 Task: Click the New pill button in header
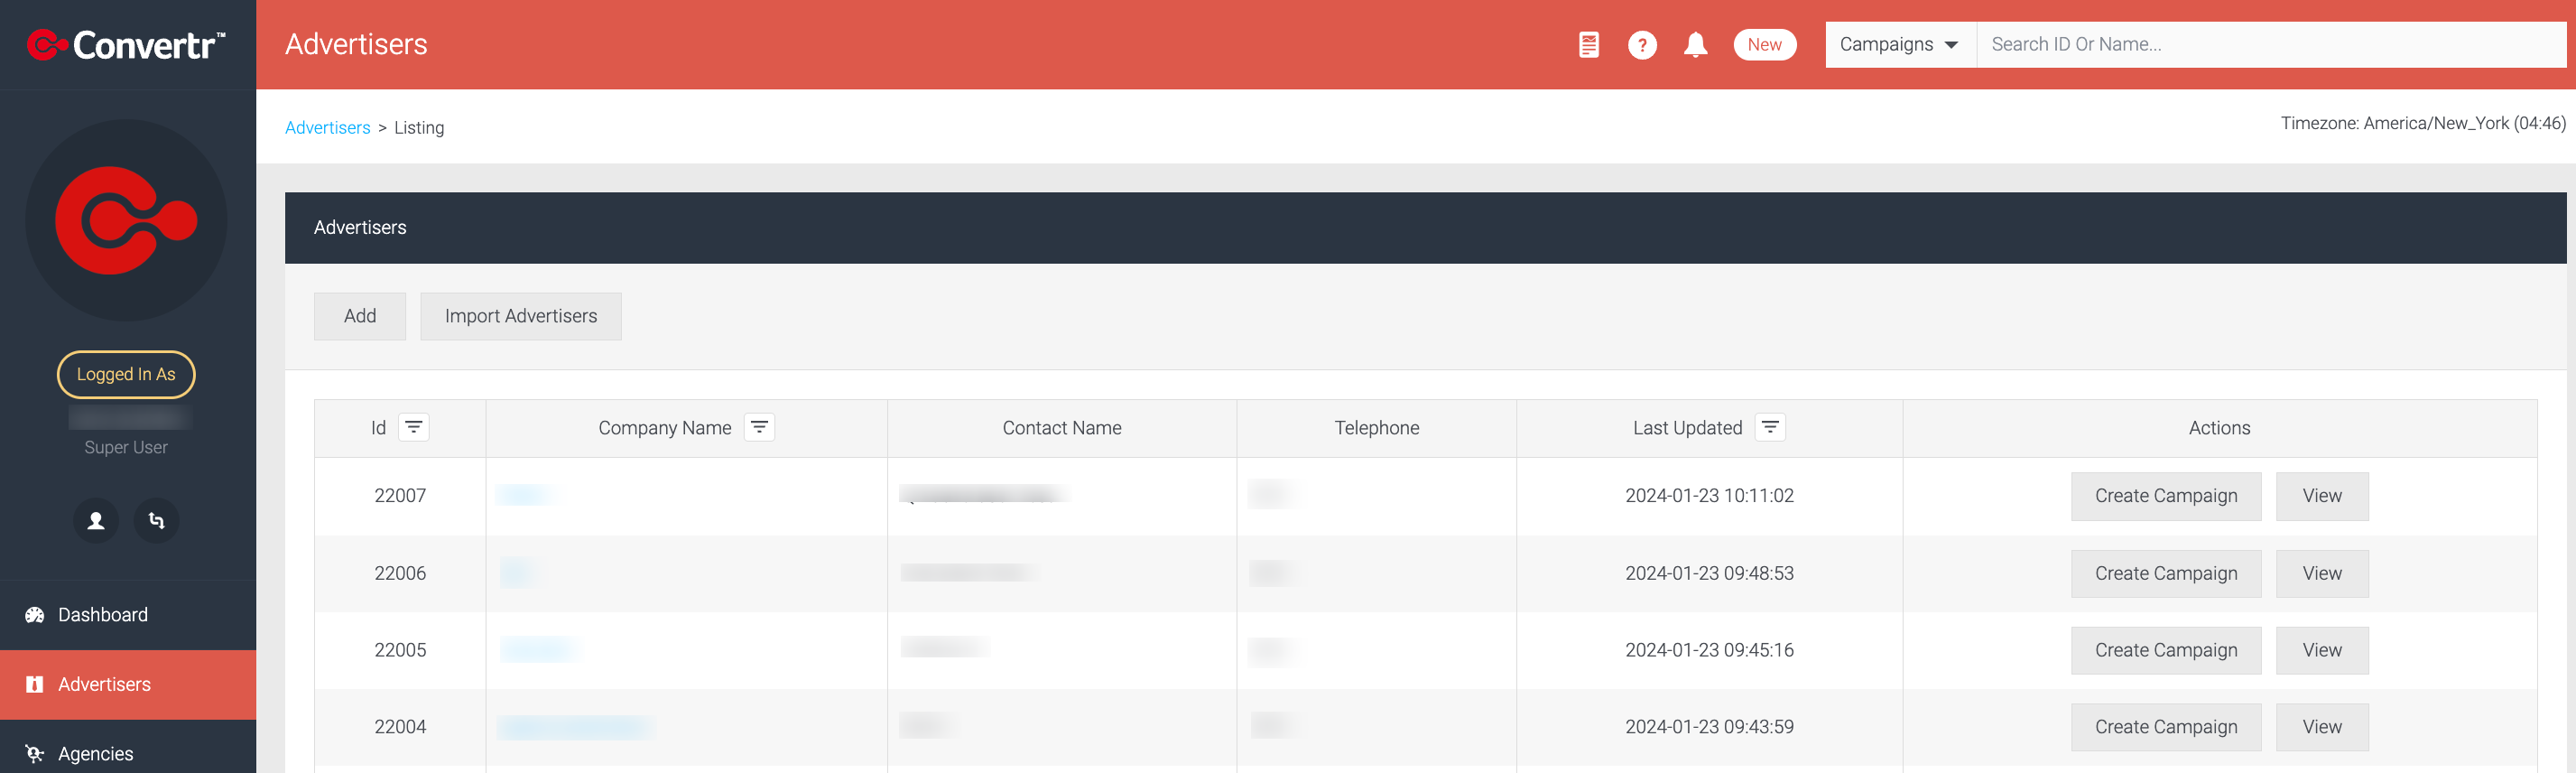click(1764, 45)
